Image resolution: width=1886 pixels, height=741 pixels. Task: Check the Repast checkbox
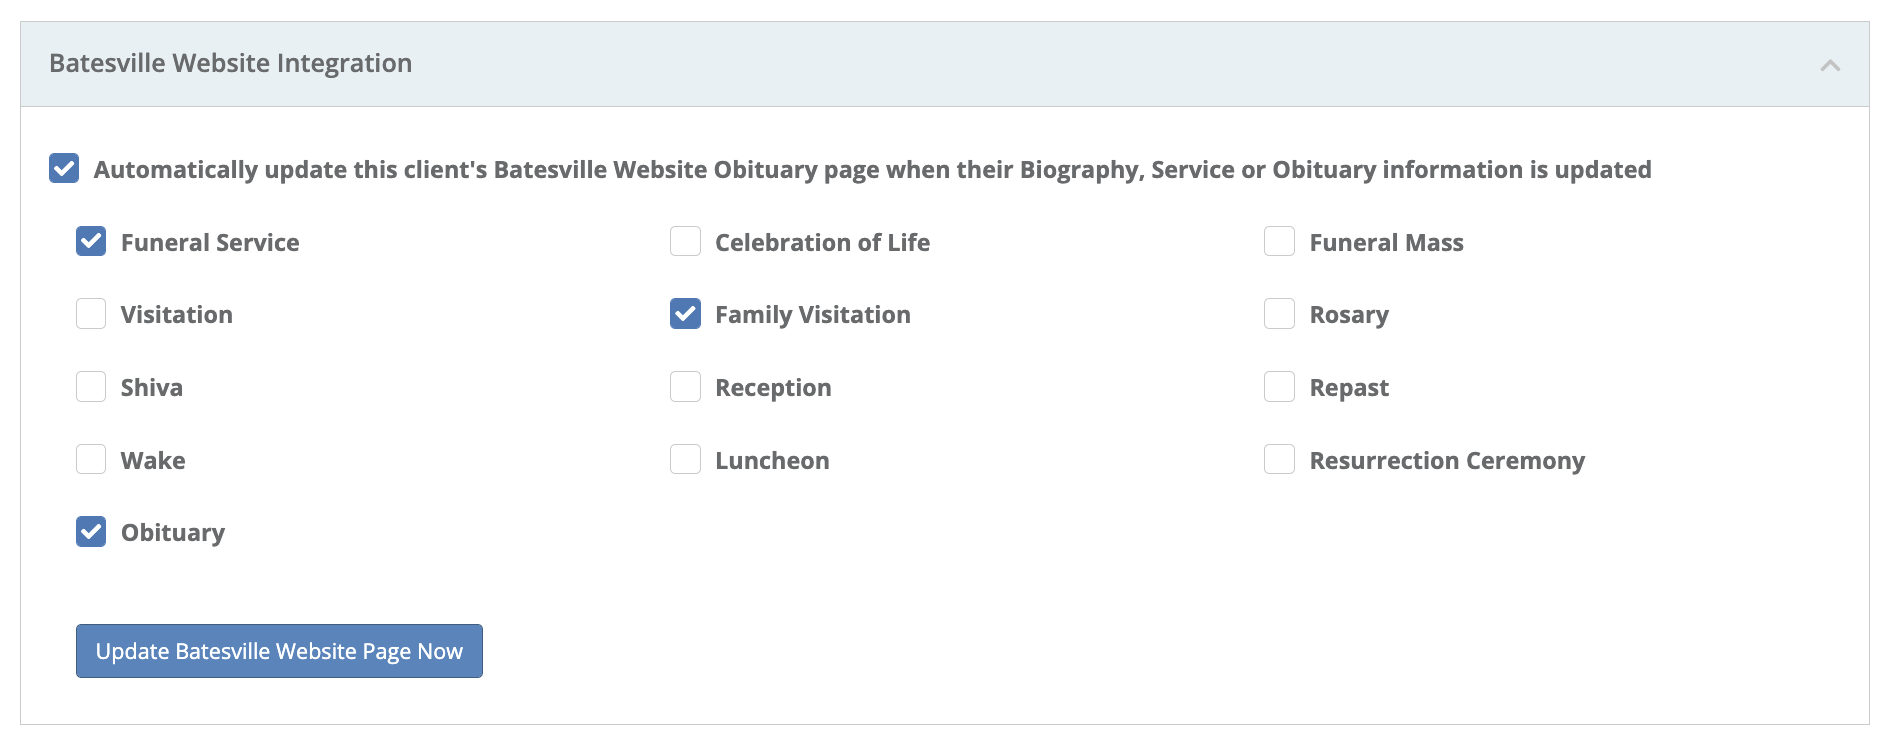coord(1279,387)
